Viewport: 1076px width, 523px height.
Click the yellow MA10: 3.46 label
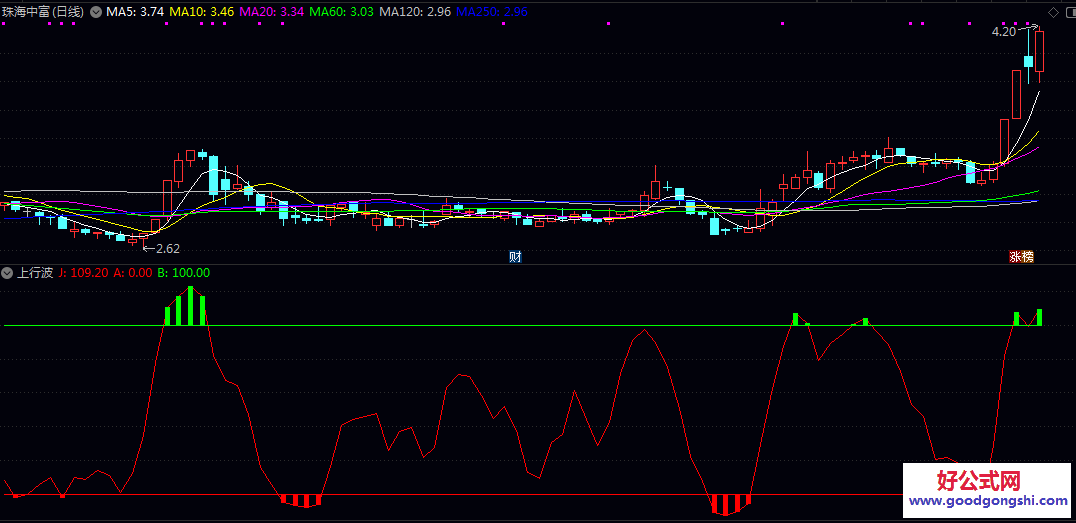click(202, 12)
